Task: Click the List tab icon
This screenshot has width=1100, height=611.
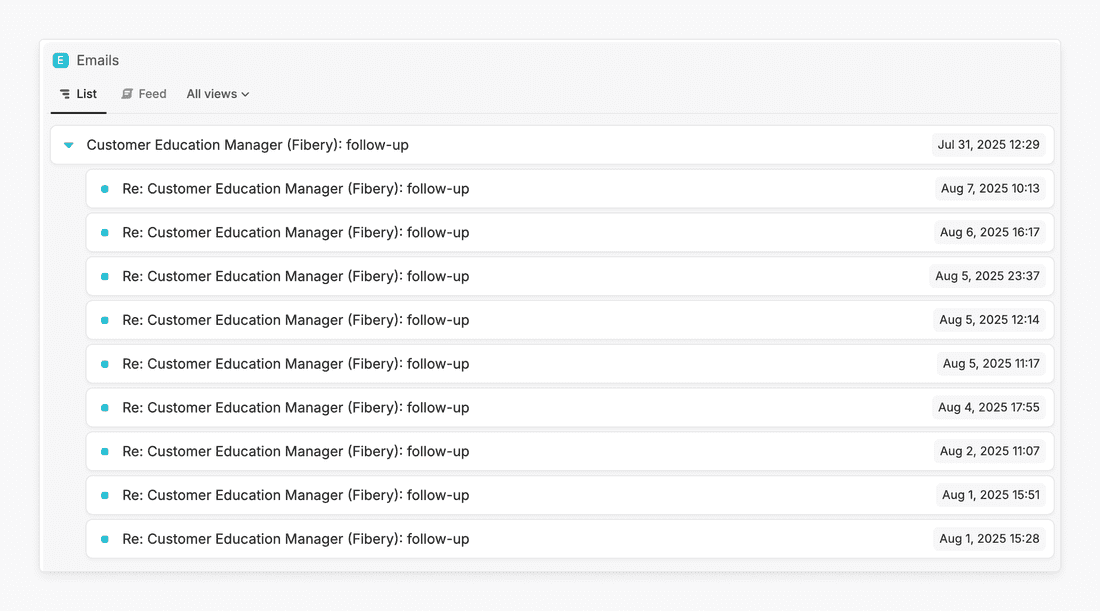Action: pos(65,94)
